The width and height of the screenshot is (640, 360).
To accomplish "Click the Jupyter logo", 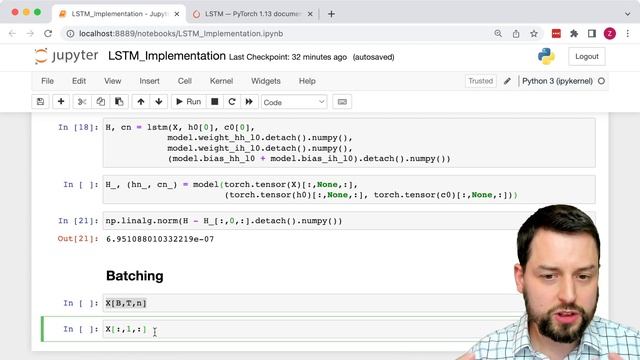I will pos(67,56).
